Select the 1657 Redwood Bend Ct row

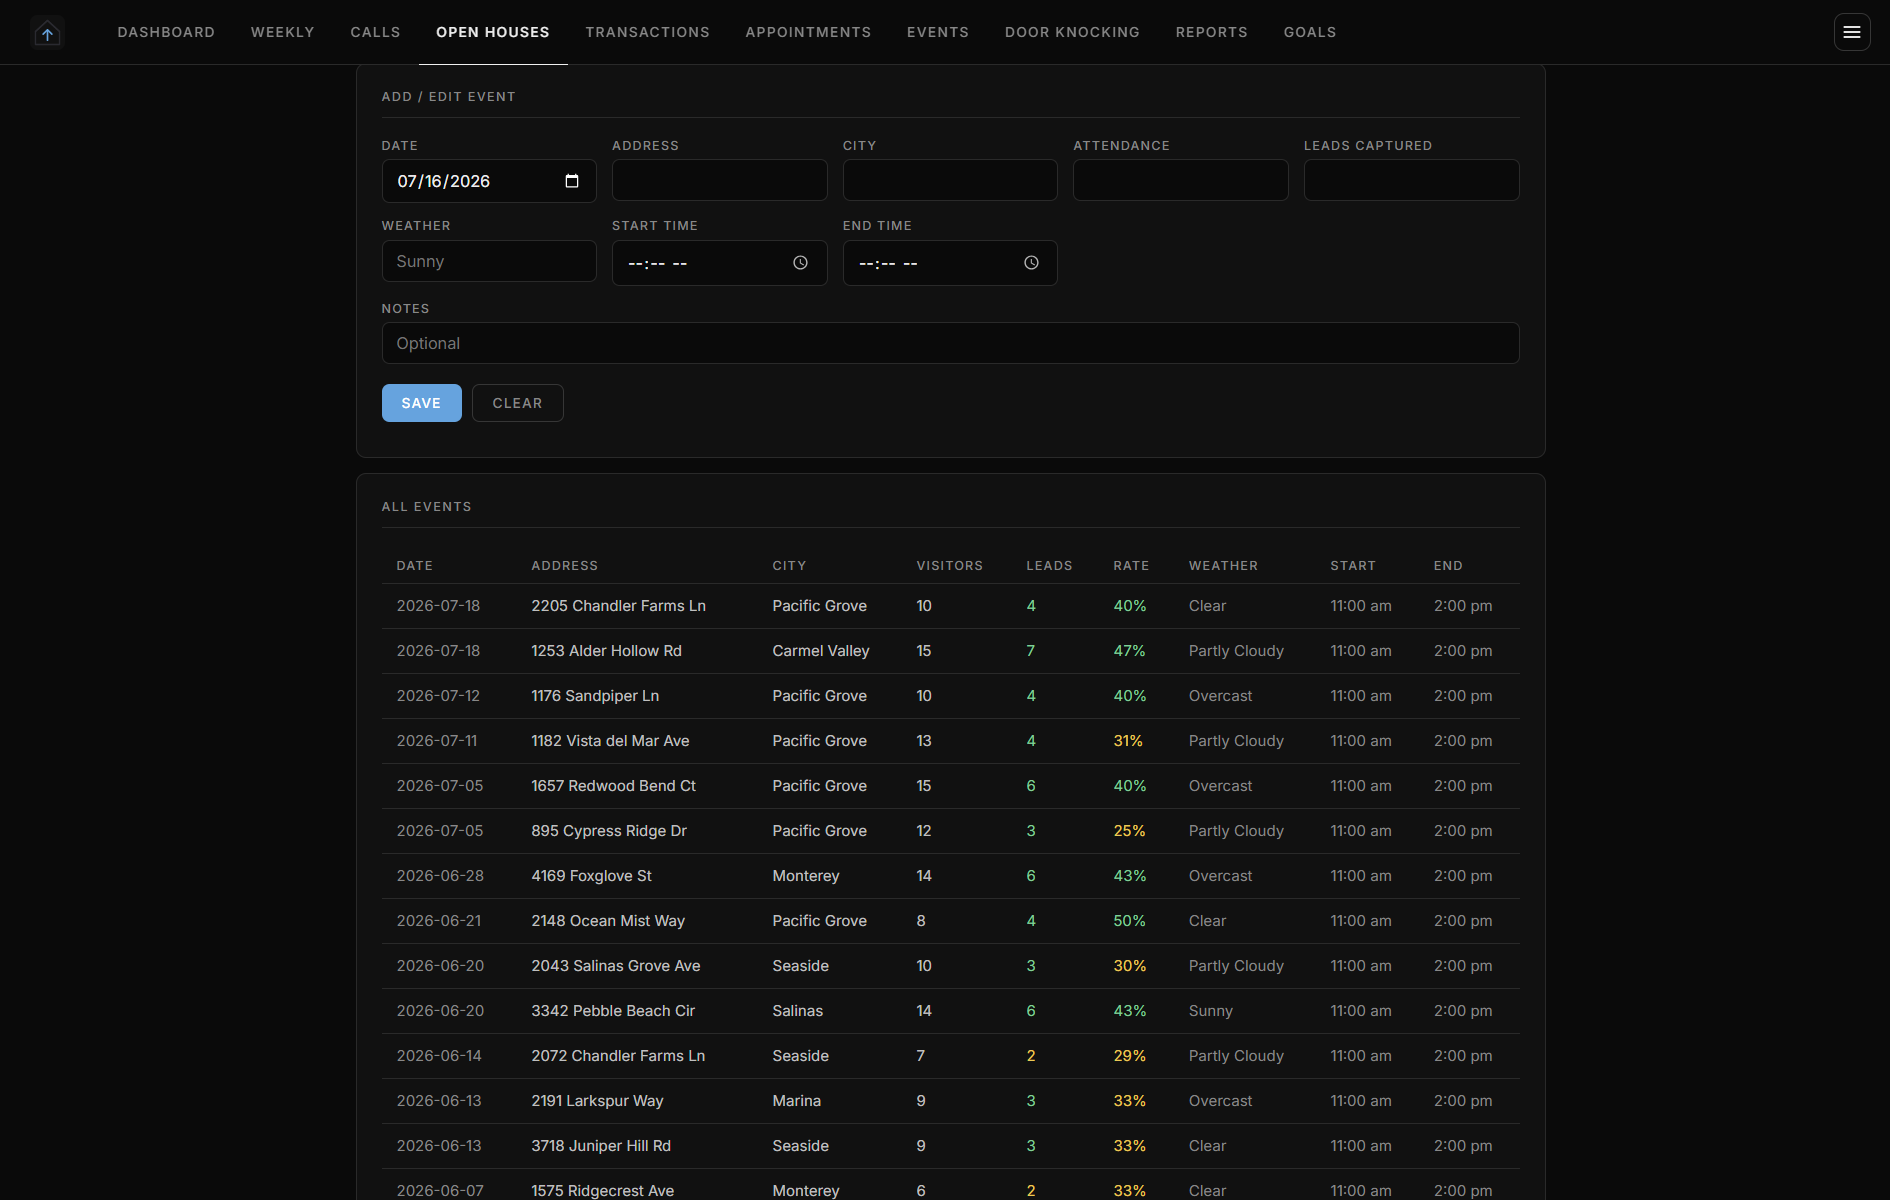pos(950,786)
